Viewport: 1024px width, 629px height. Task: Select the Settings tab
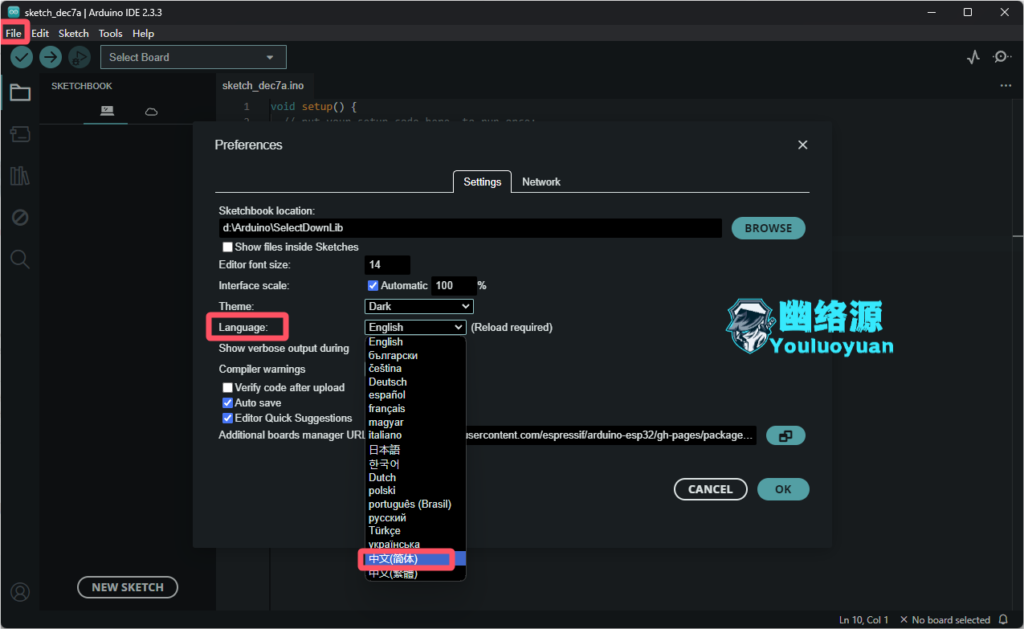coord(482,182)
